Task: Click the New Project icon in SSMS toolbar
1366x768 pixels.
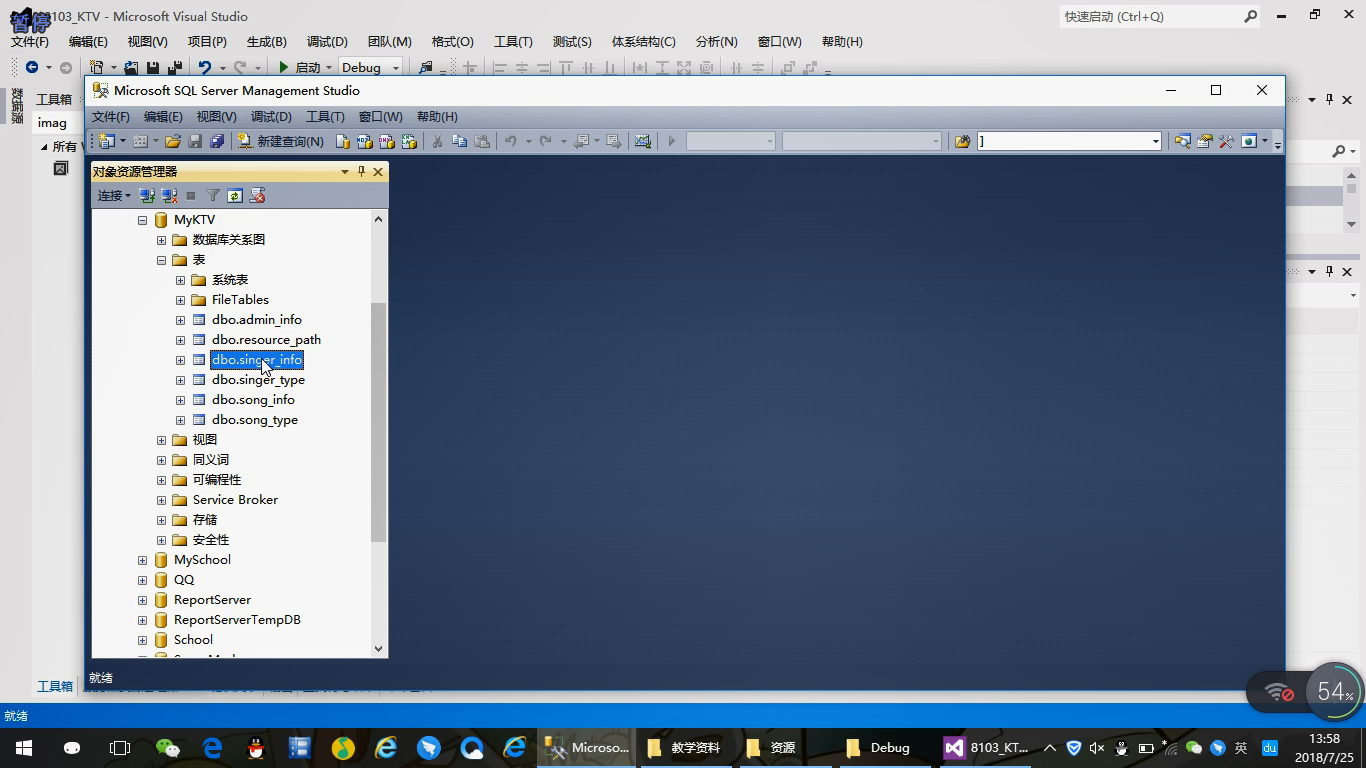Action: tap(106, 141)
